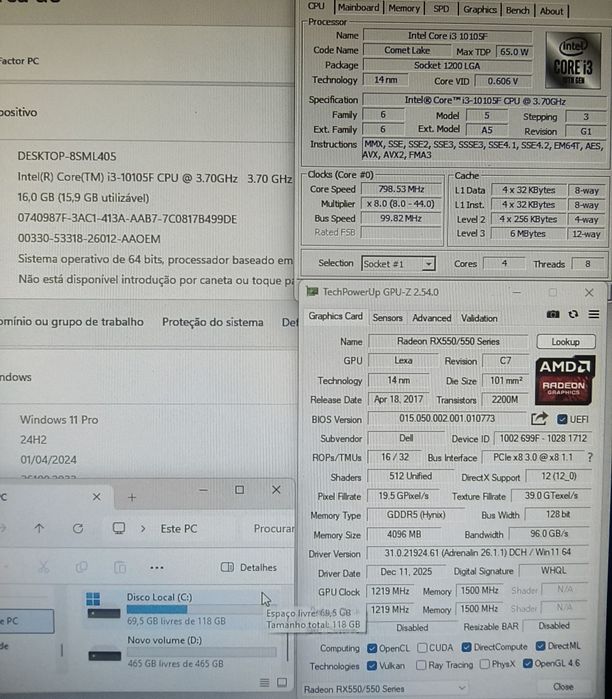The height and width of the screenshot is (699, 612).
Task: Click the Driver Version field in GPU-Z
Action: point(477,552)
